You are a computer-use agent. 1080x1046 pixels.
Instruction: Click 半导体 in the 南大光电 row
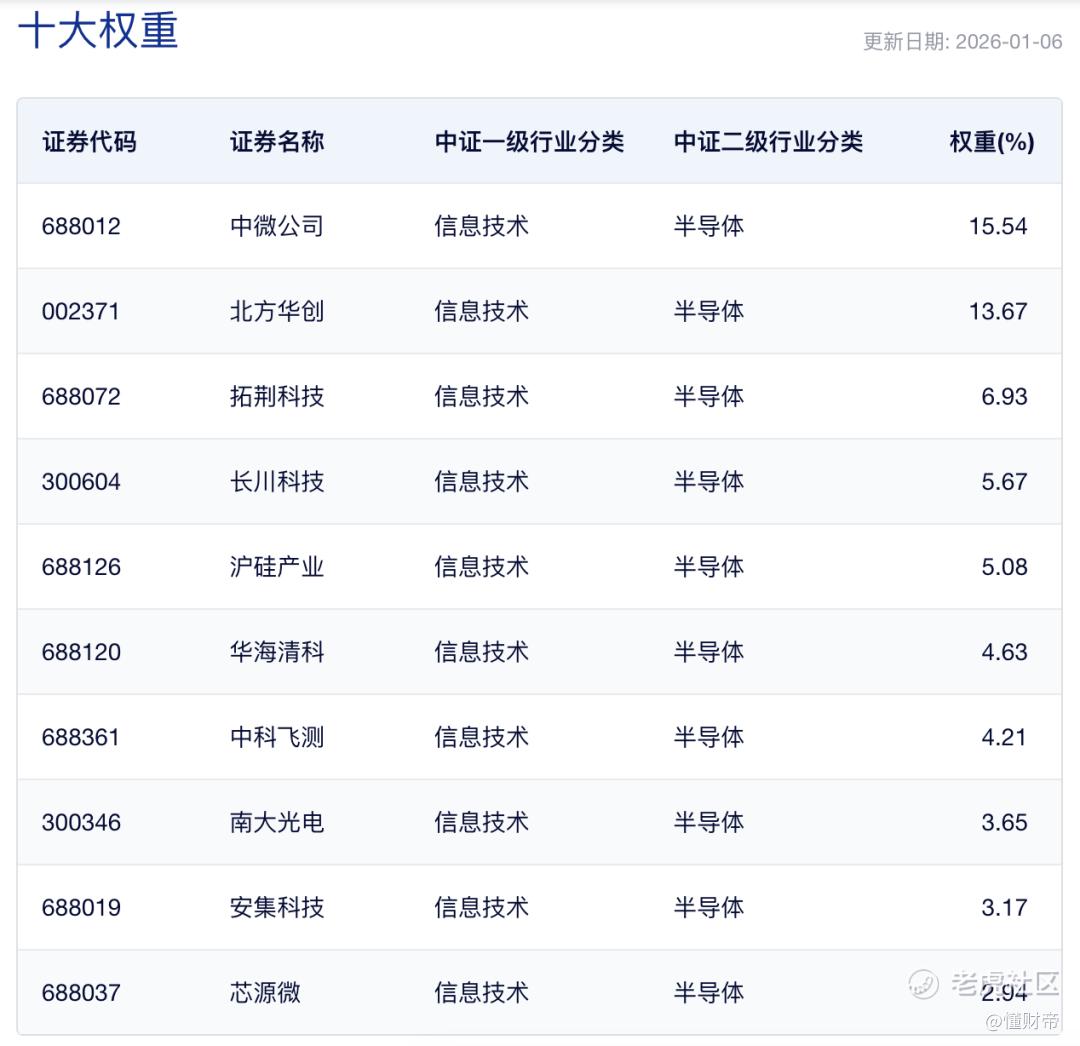click(x=709, y=822)
